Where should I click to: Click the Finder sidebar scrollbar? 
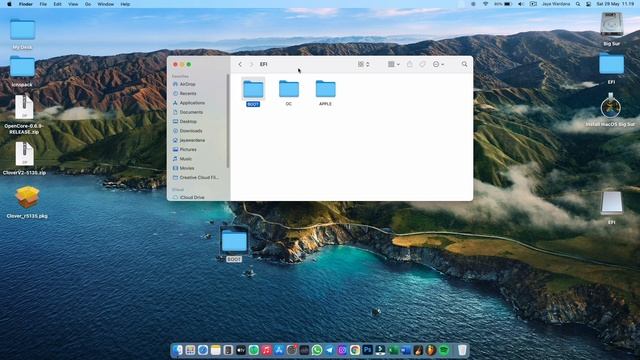[x=228, y=121]
